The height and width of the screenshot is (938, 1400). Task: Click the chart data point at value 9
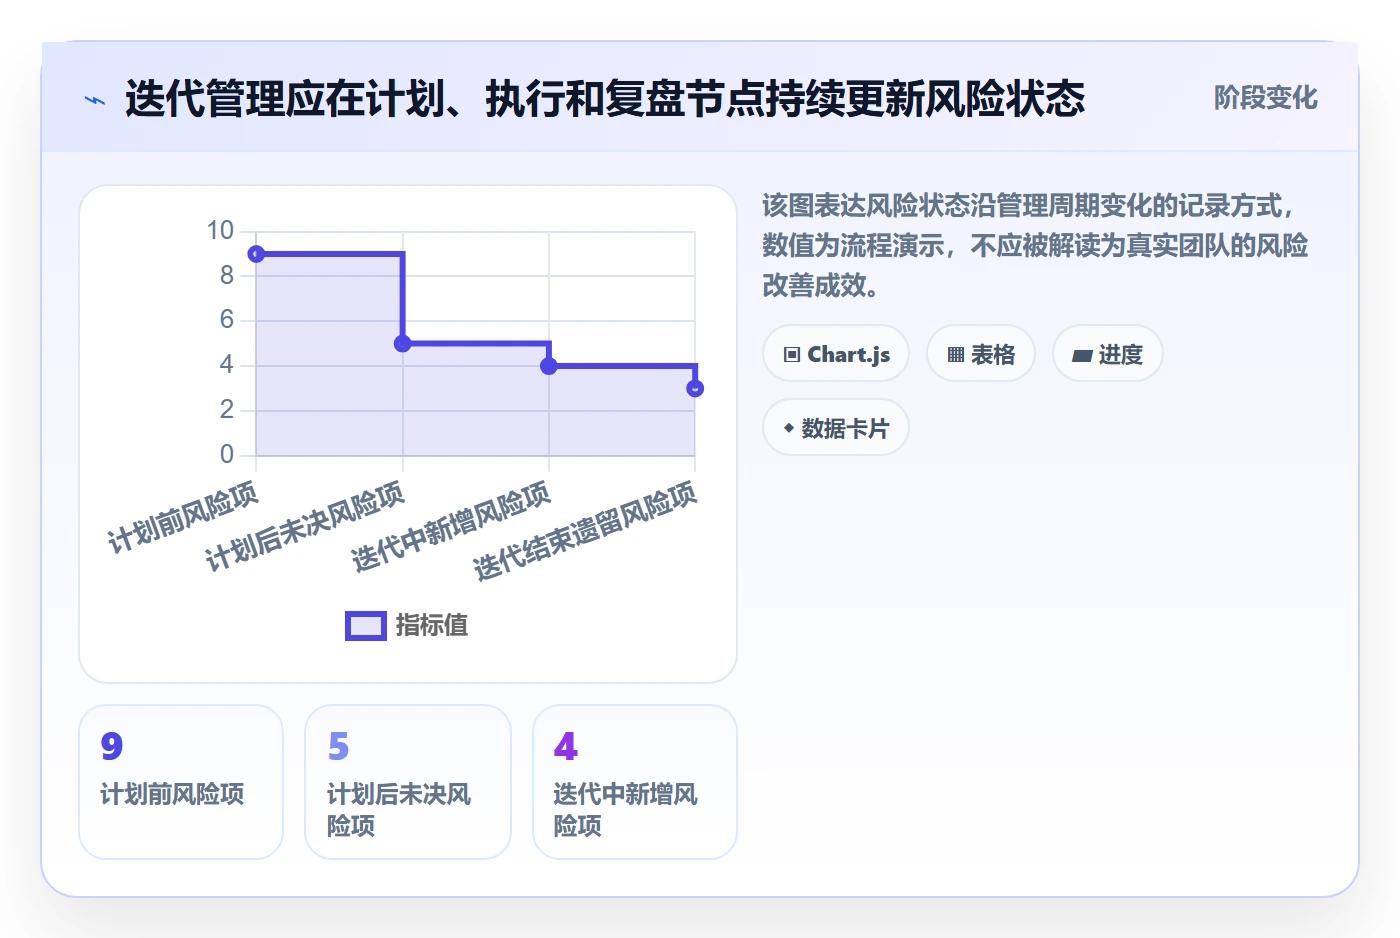coord(256,254)
